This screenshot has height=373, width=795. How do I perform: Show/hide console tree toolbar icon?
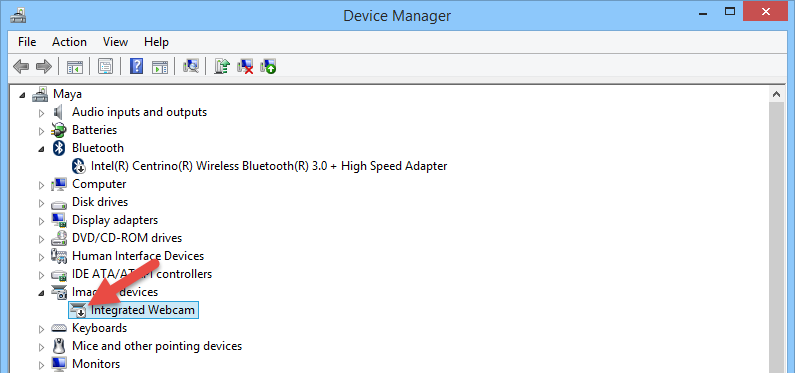(x=75, y=66)
